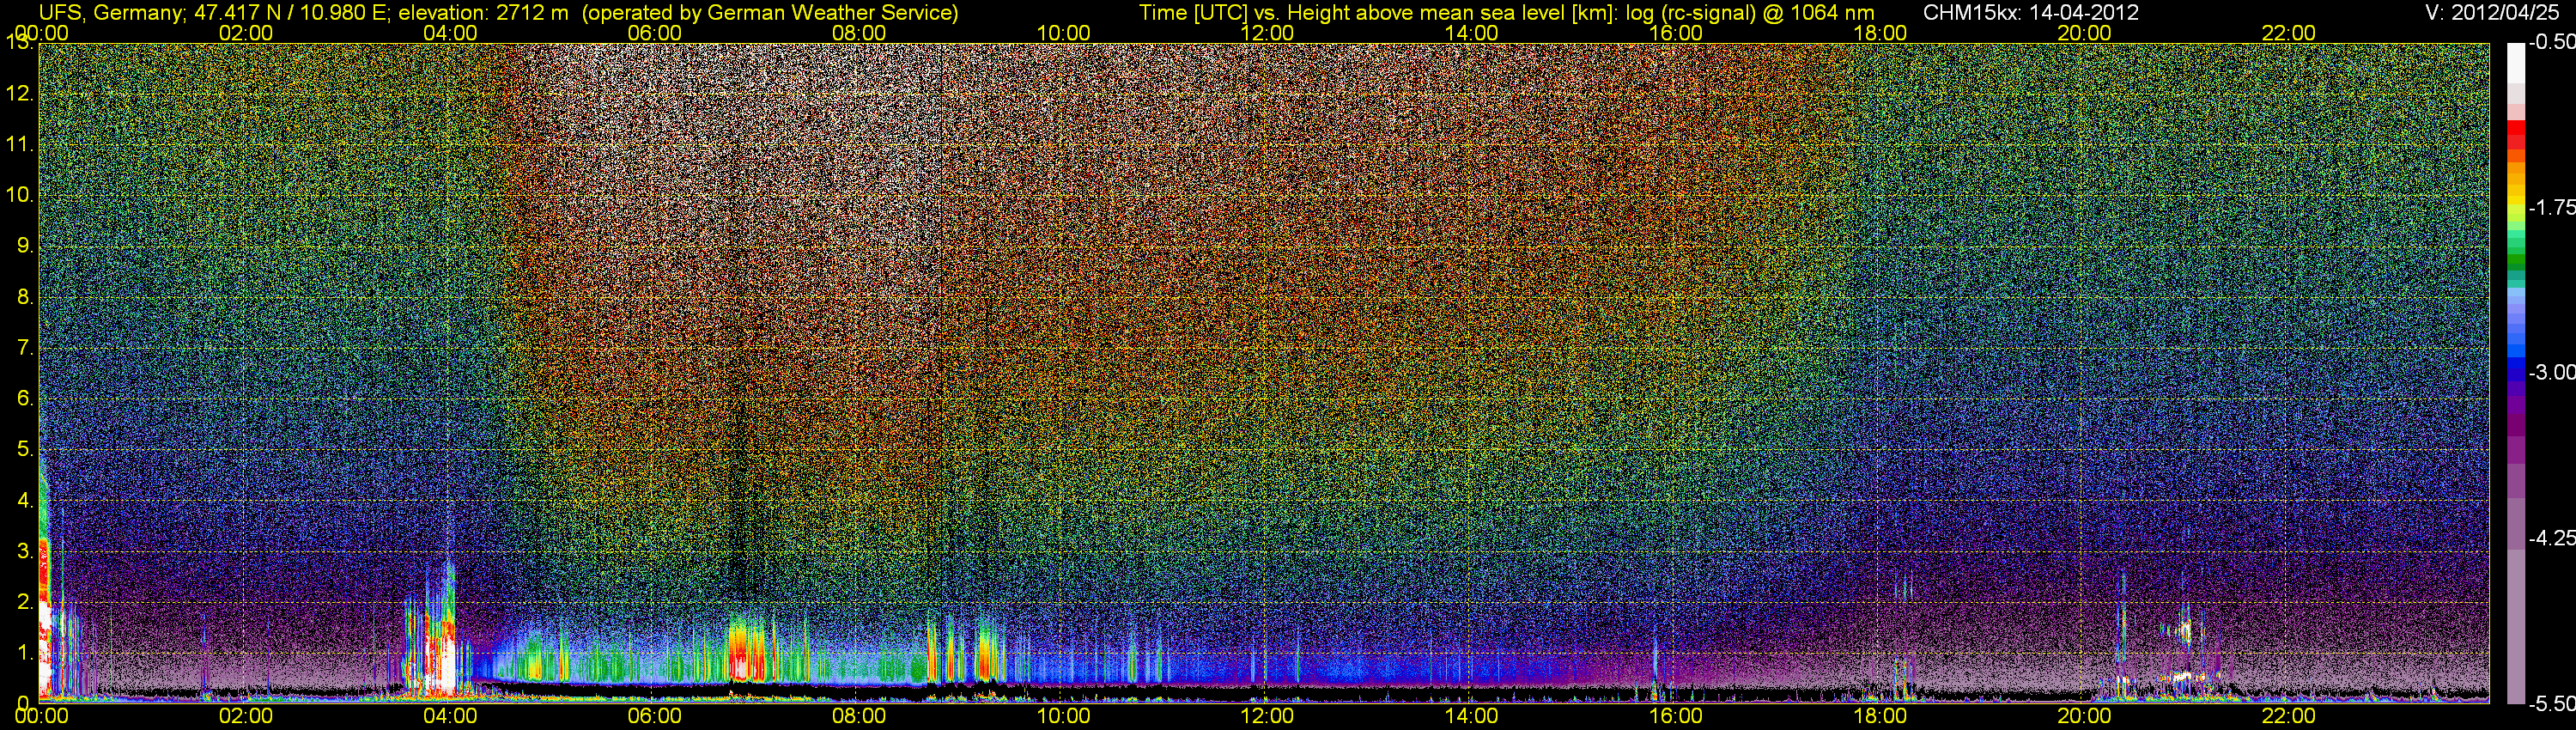Click the "-4.25" color scale value
The height and width of the screenshot is (730, 2576).
pyautogui.click(x=2552, y=538)
